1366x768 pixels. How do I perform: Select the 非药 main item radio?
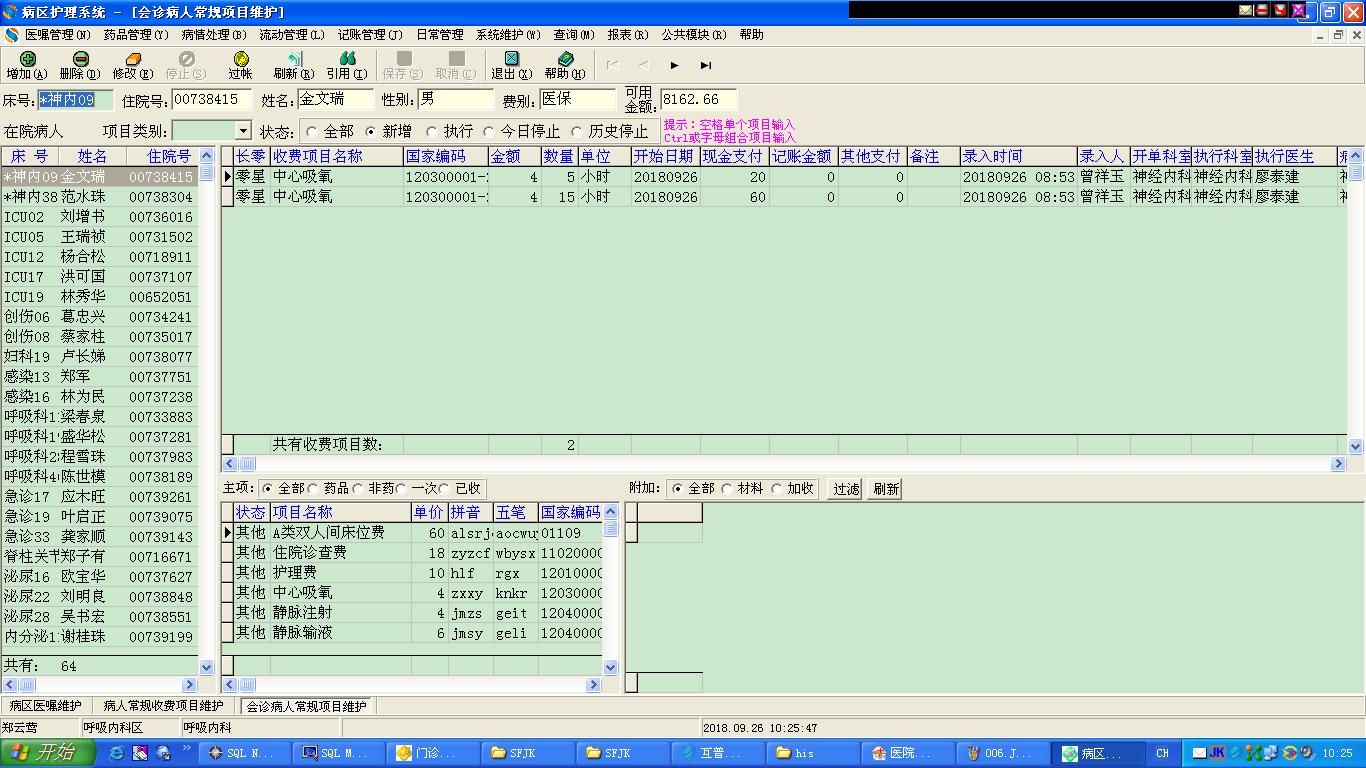click(359, 489)
